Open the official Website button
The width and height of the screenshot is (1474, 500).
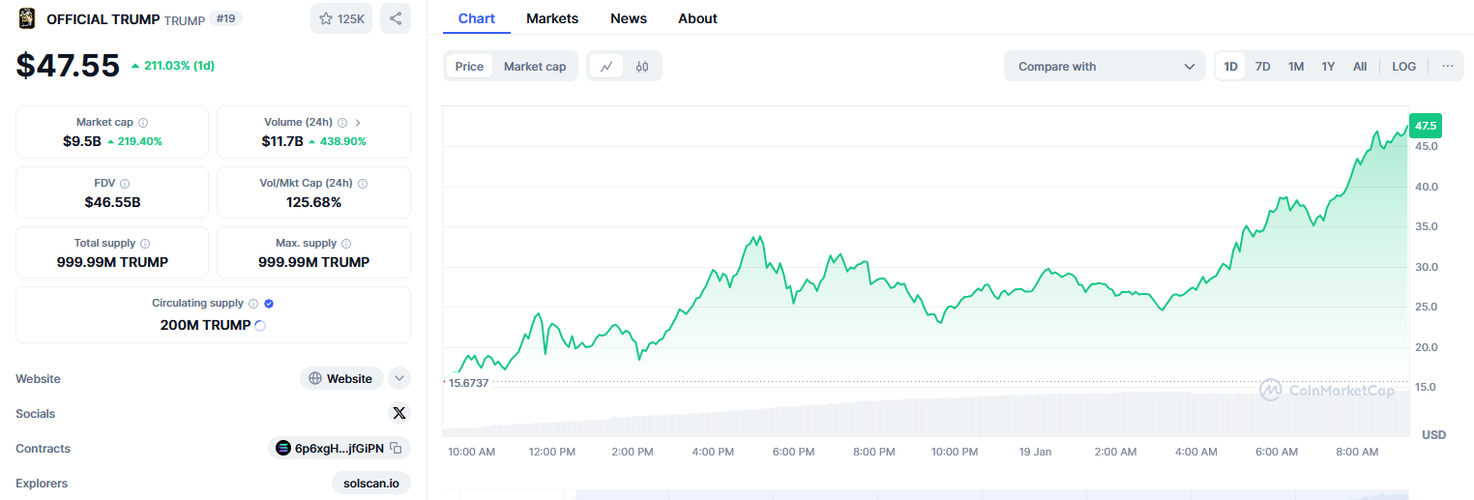[x=342, y=378]
